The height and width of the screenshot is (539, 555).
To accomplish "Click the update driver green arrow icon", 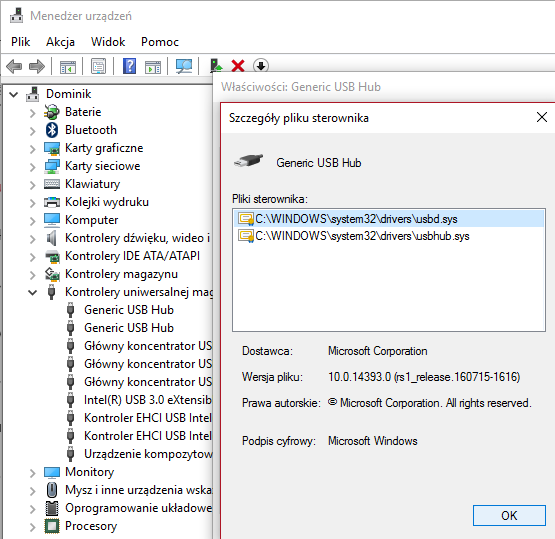I will coord(216,66).
